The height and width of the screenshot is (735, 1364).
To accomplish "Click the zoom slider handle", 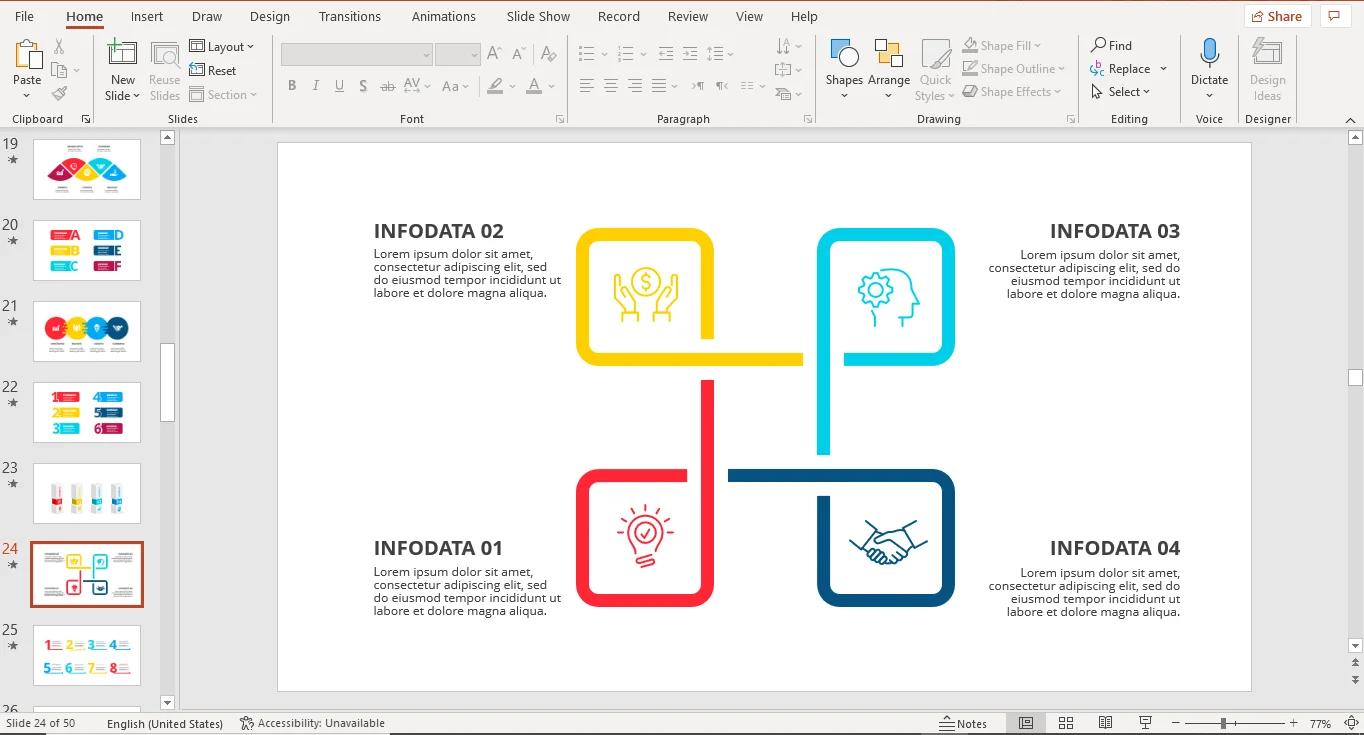I will coord(1223,723).
